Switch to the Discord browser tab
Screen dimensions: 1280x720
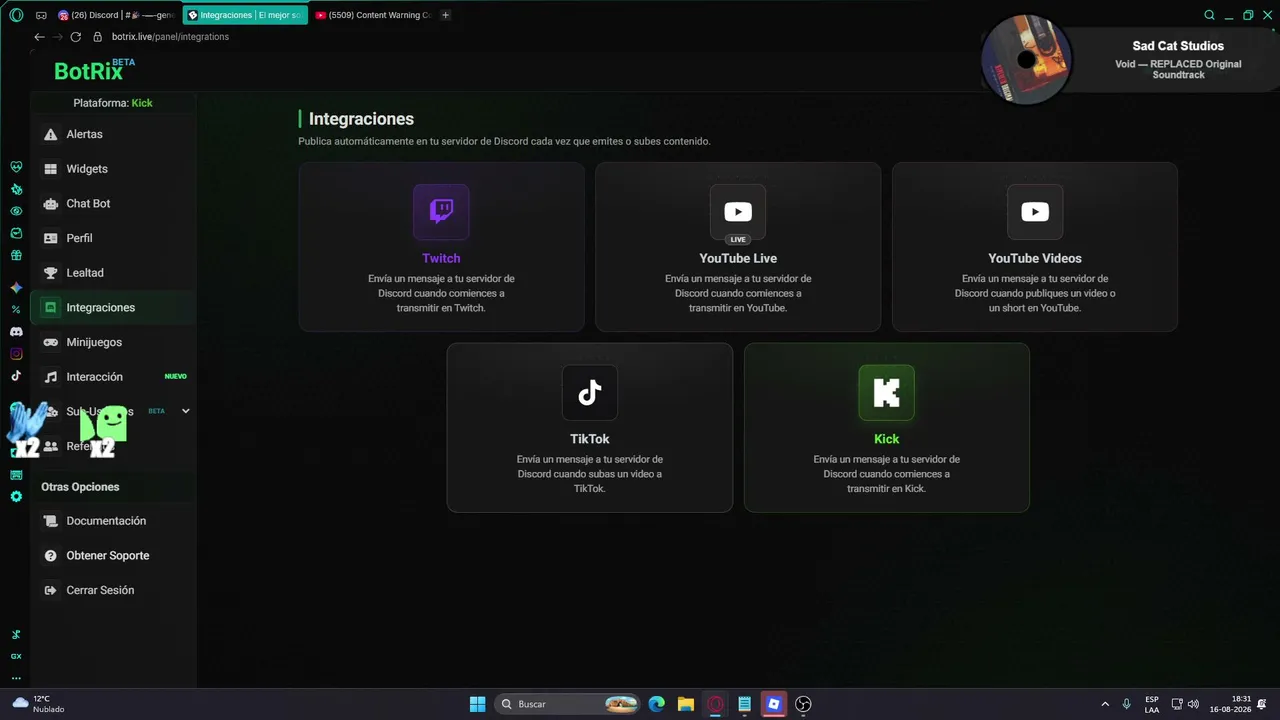click(115, 15)
